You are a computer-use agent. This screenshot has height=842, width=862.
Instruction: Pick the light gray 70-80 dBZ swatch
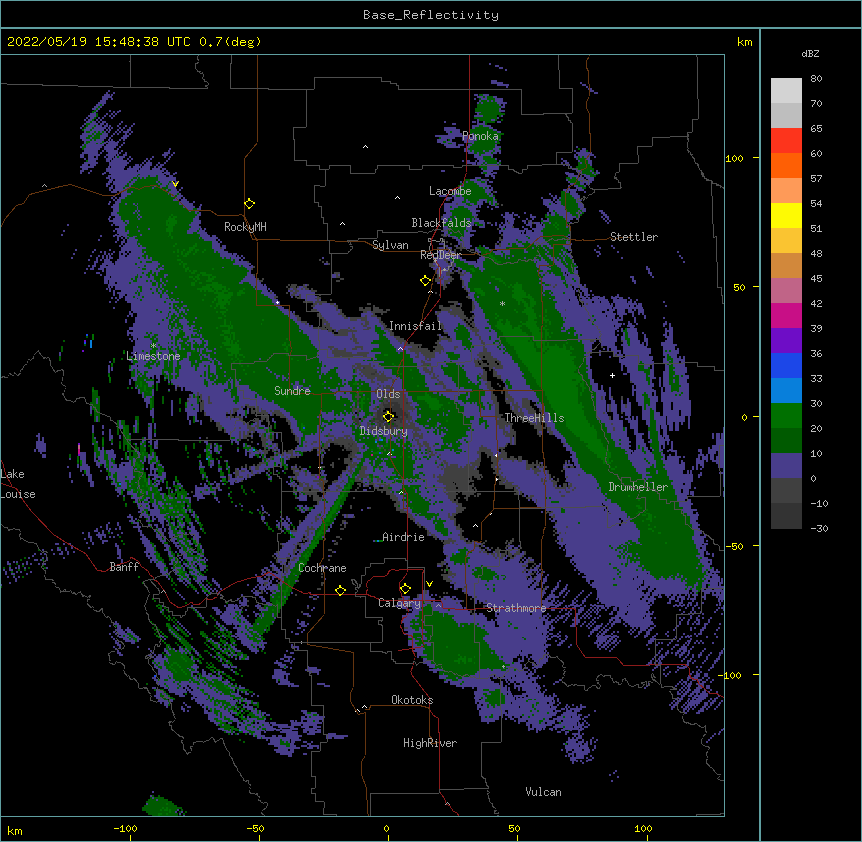[786, 90]
